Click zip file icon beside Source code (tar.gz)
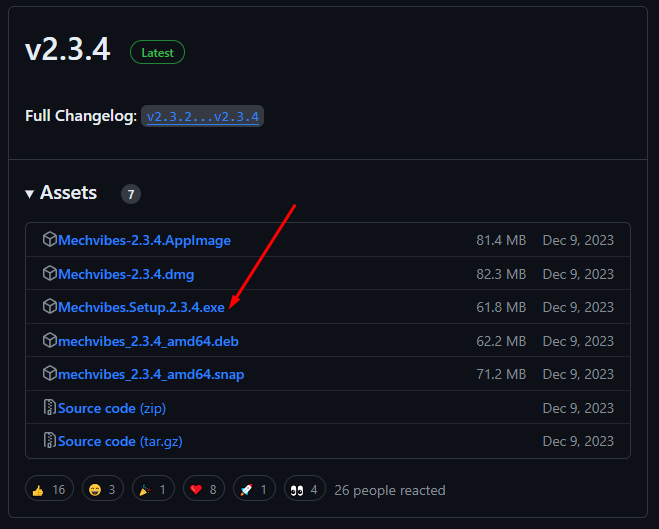659x529 pixels. pyautogui.click(x=50, y=440)
